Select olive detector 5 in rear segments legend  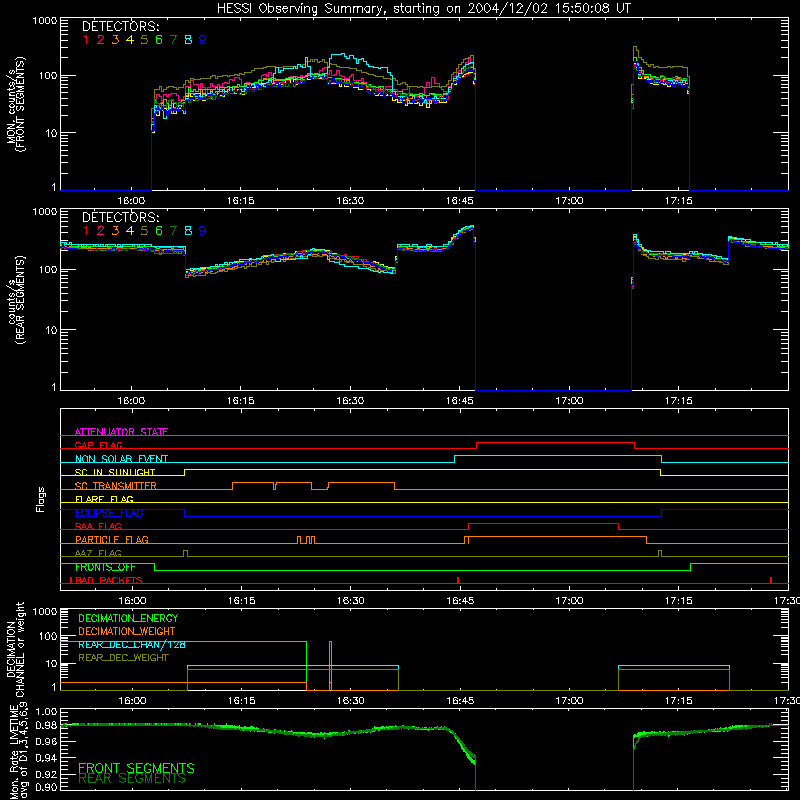point(144,231)
